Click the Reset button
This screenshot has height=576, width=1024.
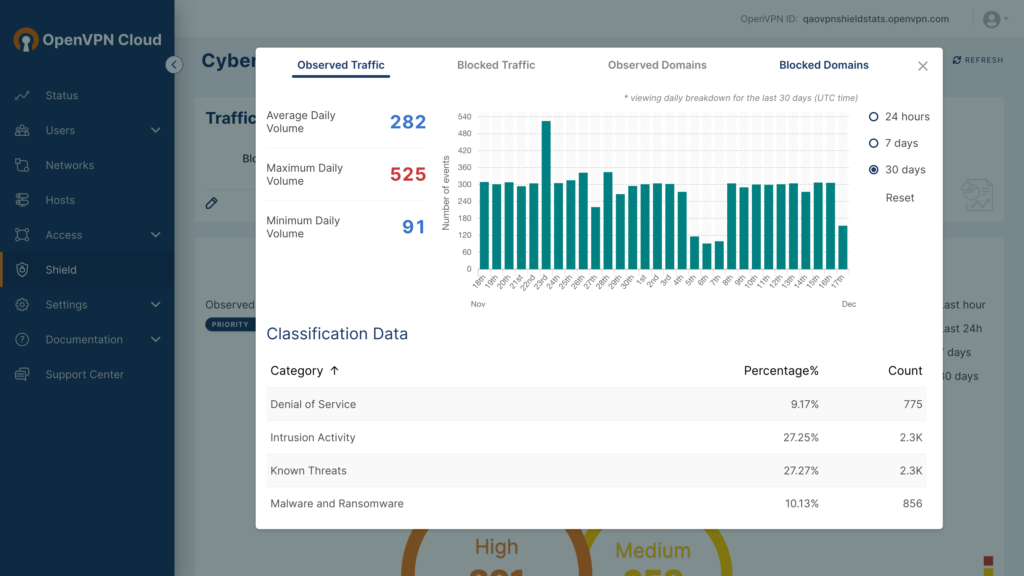[899, 198]
